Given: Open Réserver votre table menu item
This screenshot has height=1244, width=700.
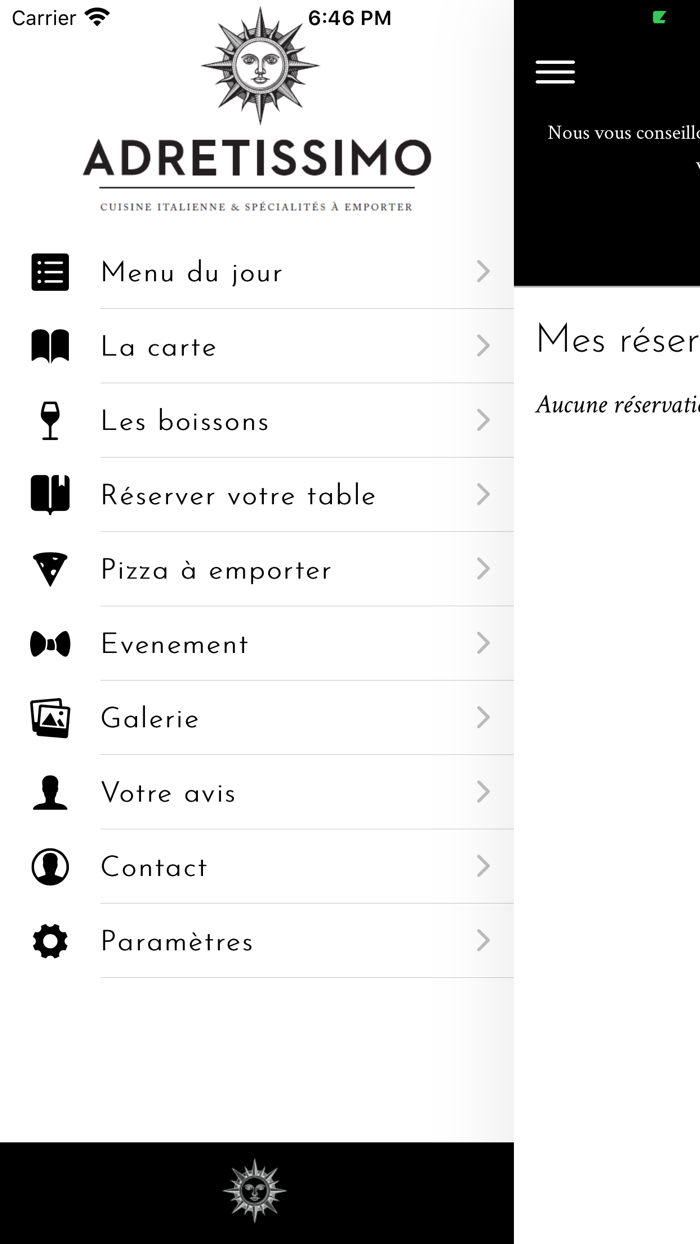Looking at the screenshot, I should (238, 495).
